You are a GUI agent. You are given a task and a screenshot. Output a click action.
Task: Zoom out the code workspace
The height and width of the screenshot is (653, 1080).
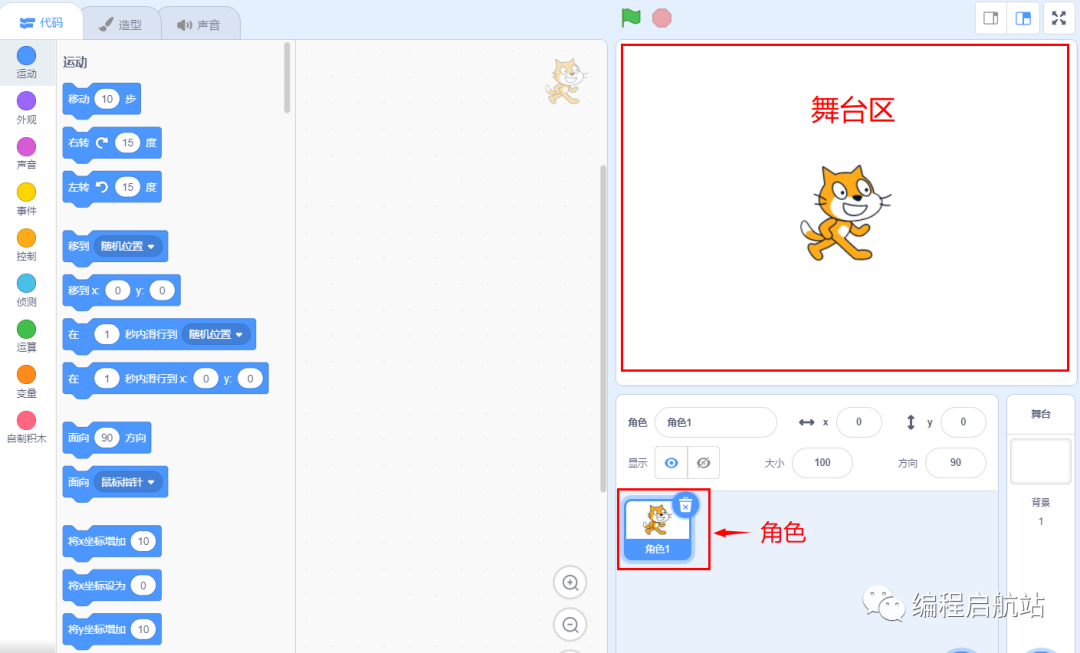click(570, 625)
